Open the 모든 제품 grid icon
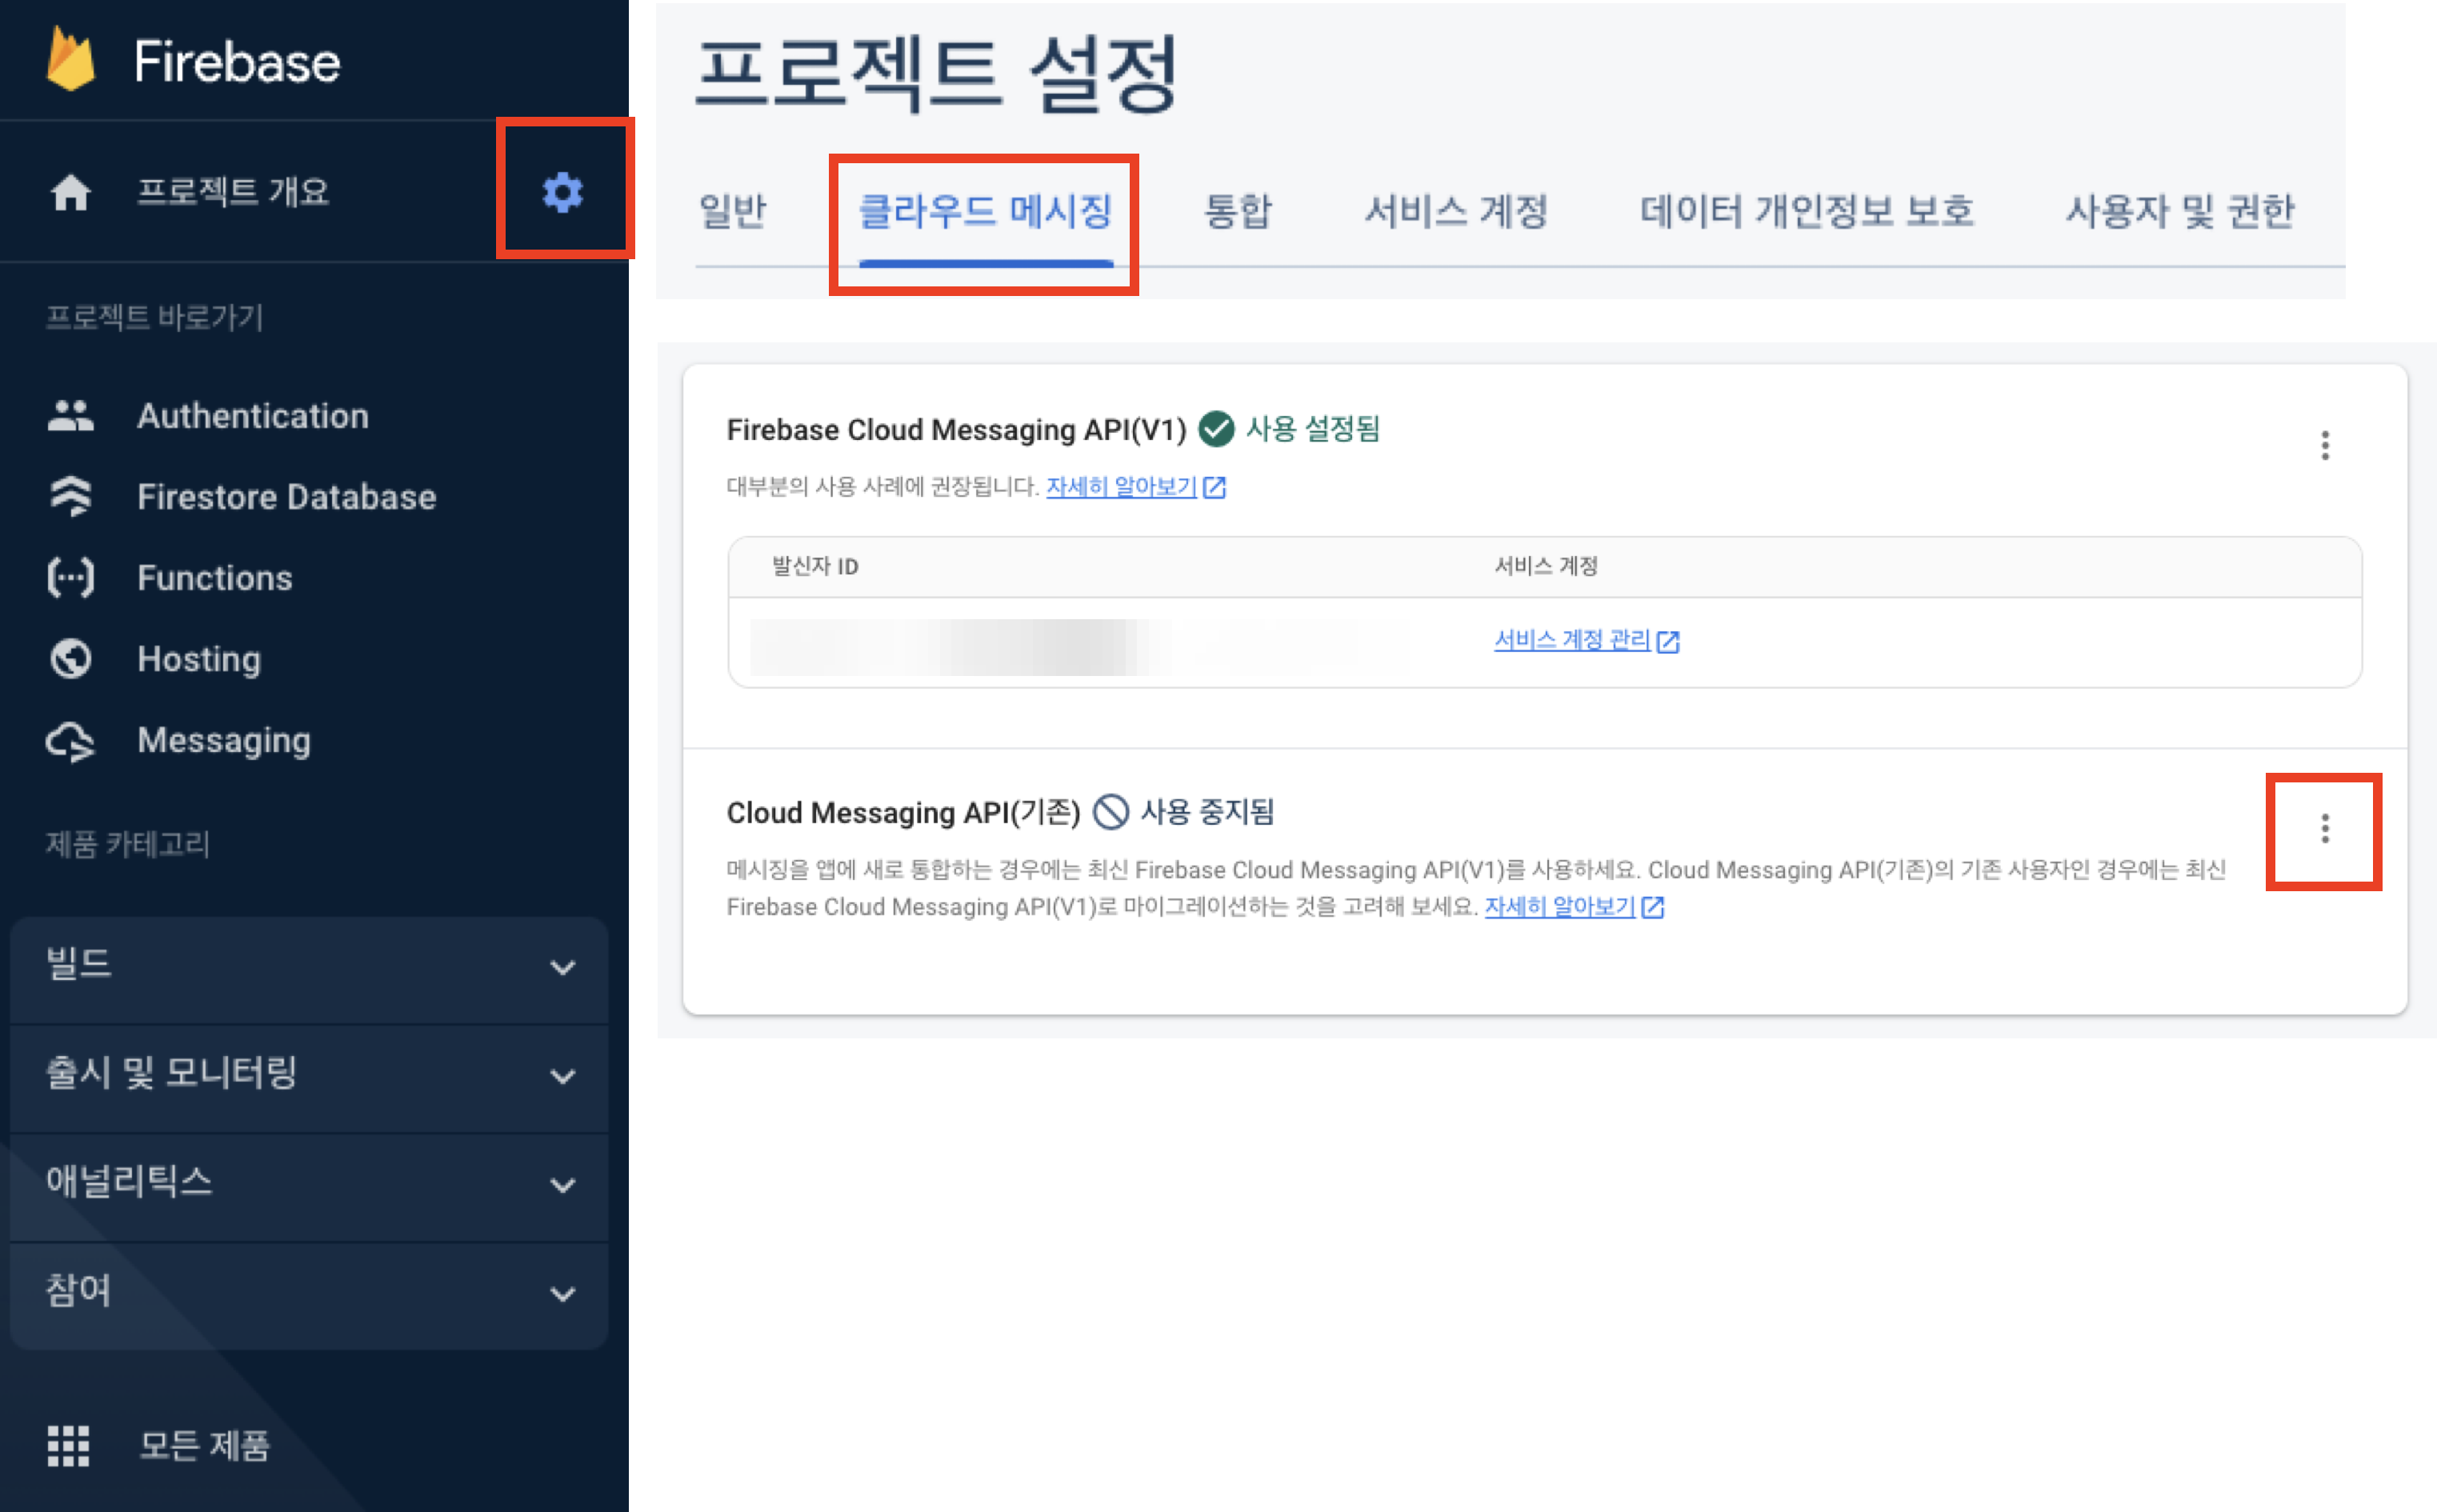The image size is (2437, 1512). point(69,1445)
